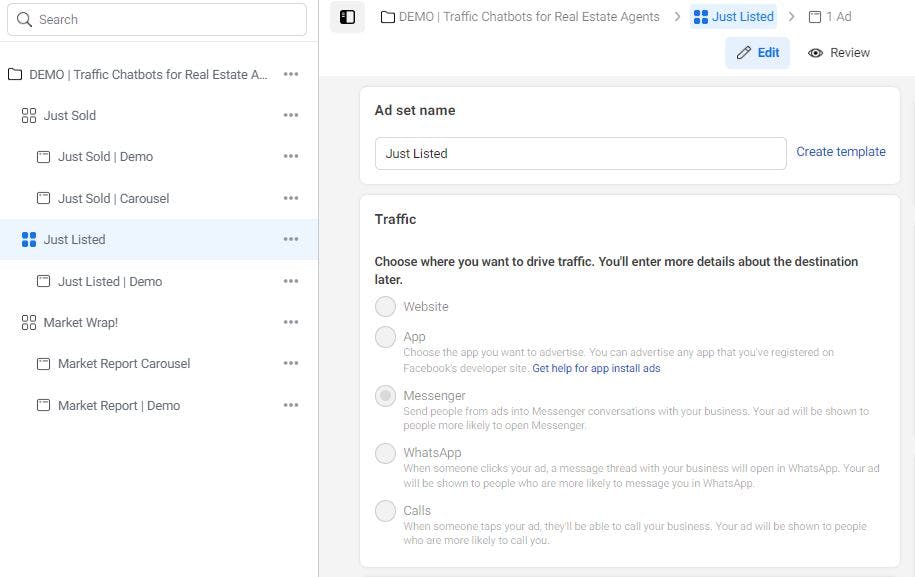This screenshot has height=577, width=915.
Task: Click the campaign folder icon in sidebar
Action: (x=15, y=74)
